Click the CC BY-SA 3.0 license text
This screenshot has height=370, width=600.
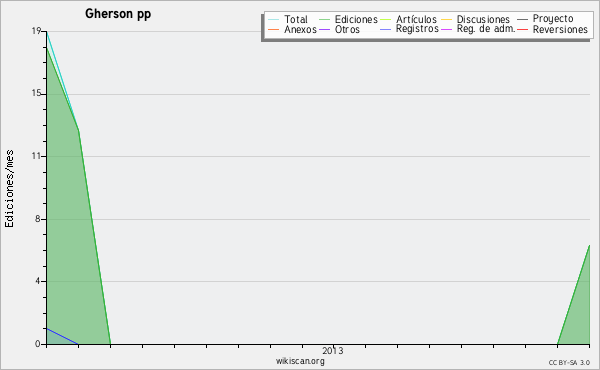pyautogui.click(x=569, y=363)
